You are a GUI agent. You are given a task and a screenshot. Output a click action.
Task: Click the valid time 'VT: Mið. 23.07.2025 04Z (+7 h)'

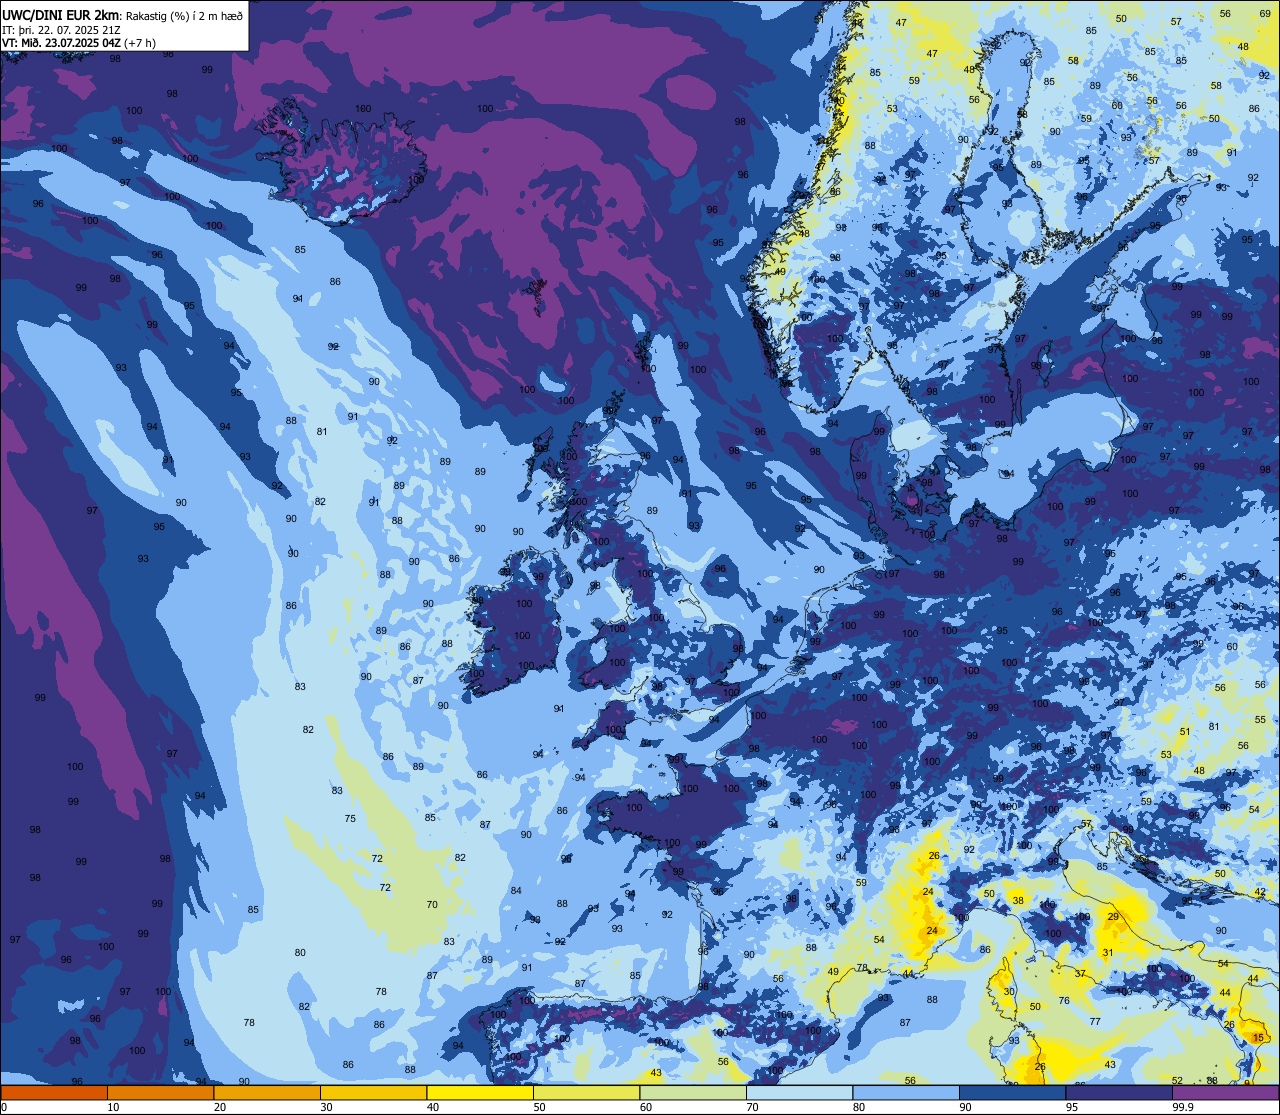[x=79, y=43]
